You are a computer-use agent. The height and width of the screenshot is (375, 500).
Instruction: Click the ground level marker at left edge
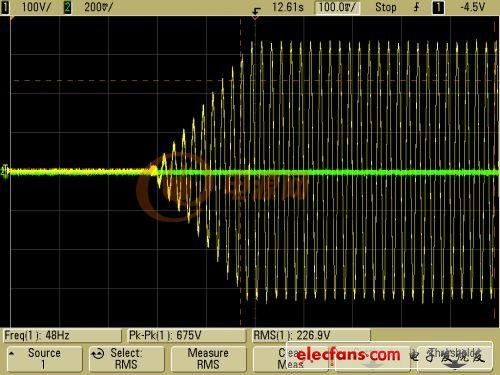pyautogui.click(x=5, y=171)
